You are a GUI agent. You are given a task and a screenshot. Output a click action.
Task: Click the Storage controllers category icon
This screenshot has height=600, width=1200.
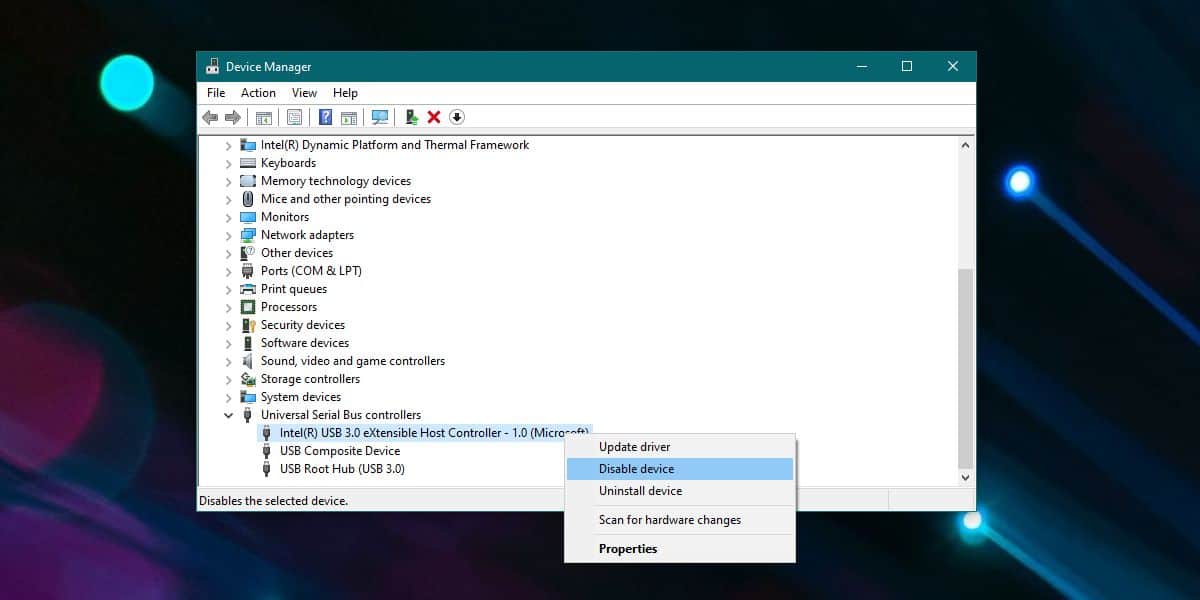click(248, 379)
